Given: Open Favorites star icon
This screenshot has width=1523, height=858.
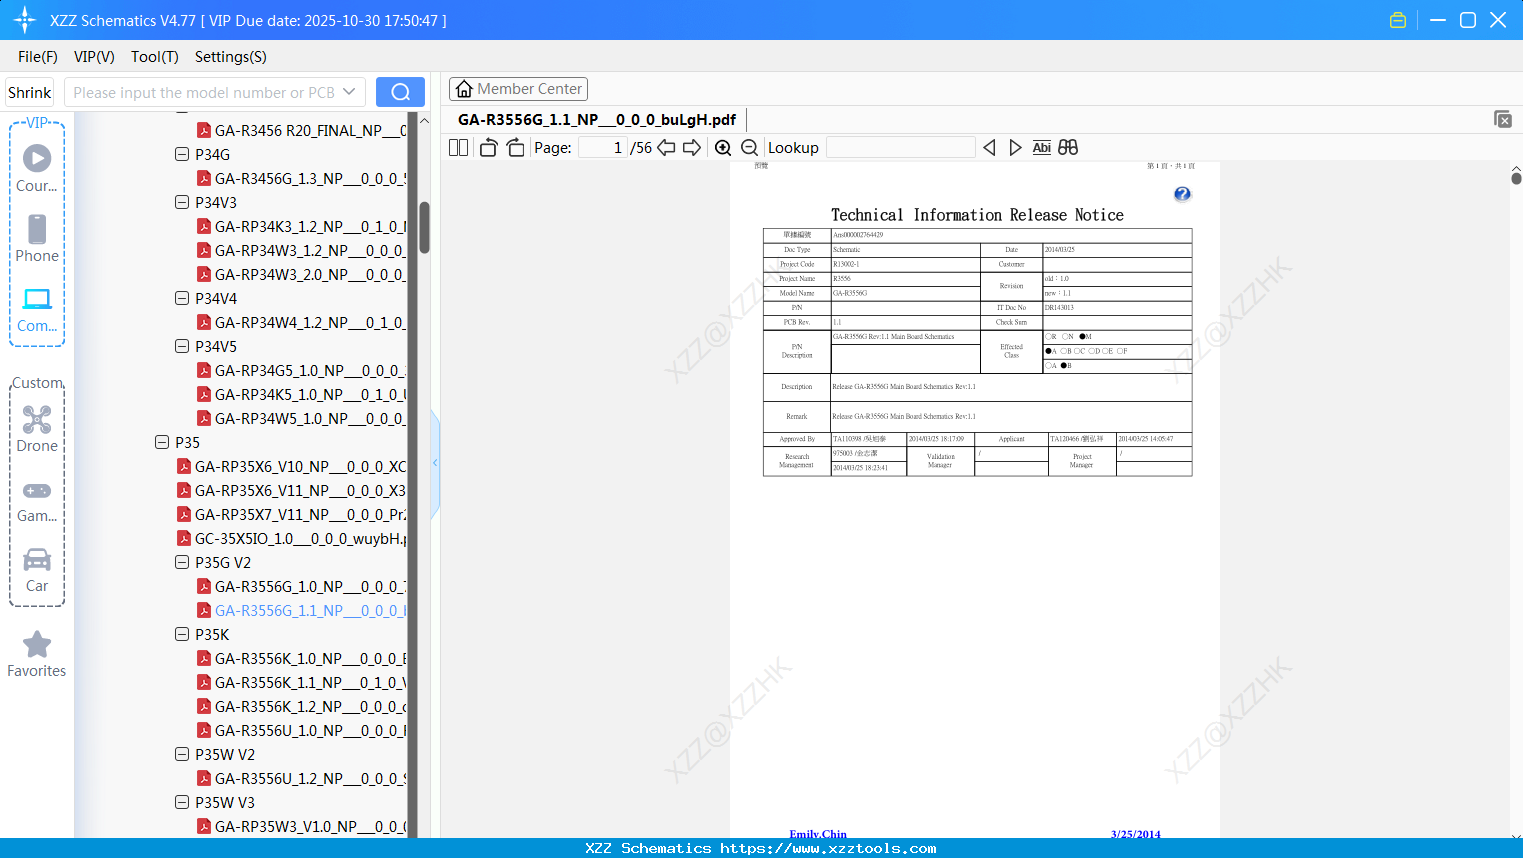Looking at the screenshot, I should coord(37,654).
